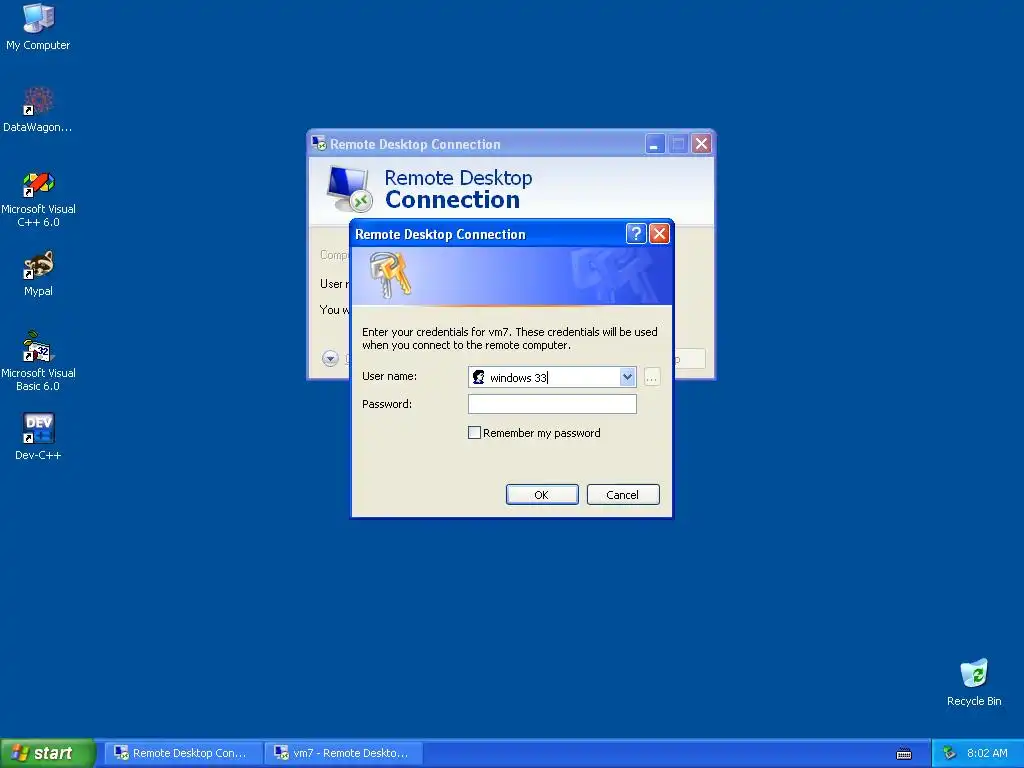Open the User name dropdown arrow
This screenshot has width=1024, height=768.
tap(627, 377)
